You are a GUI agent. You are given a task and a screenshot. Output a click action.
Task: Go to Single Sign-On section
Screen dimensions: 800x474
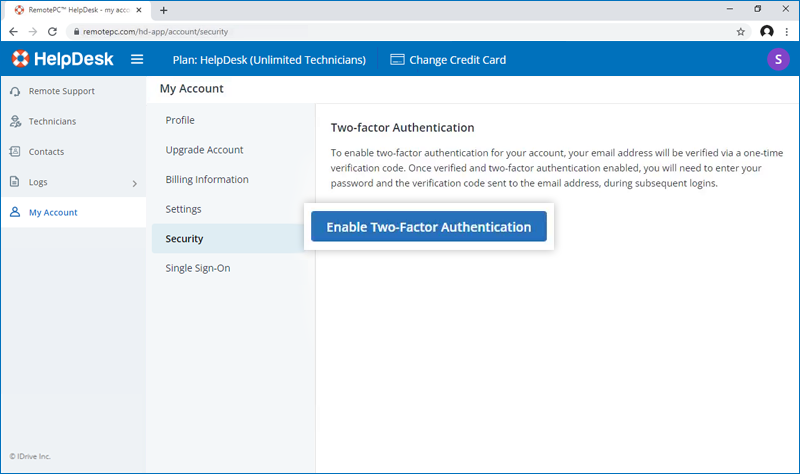[198, 268]
